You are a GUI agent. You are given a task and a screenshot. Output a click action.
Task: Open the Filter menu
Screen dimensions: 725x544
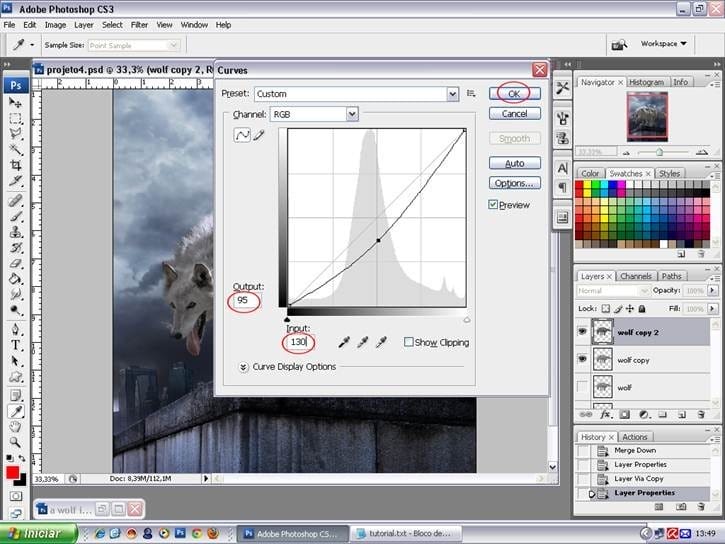(x=138, y=24)
